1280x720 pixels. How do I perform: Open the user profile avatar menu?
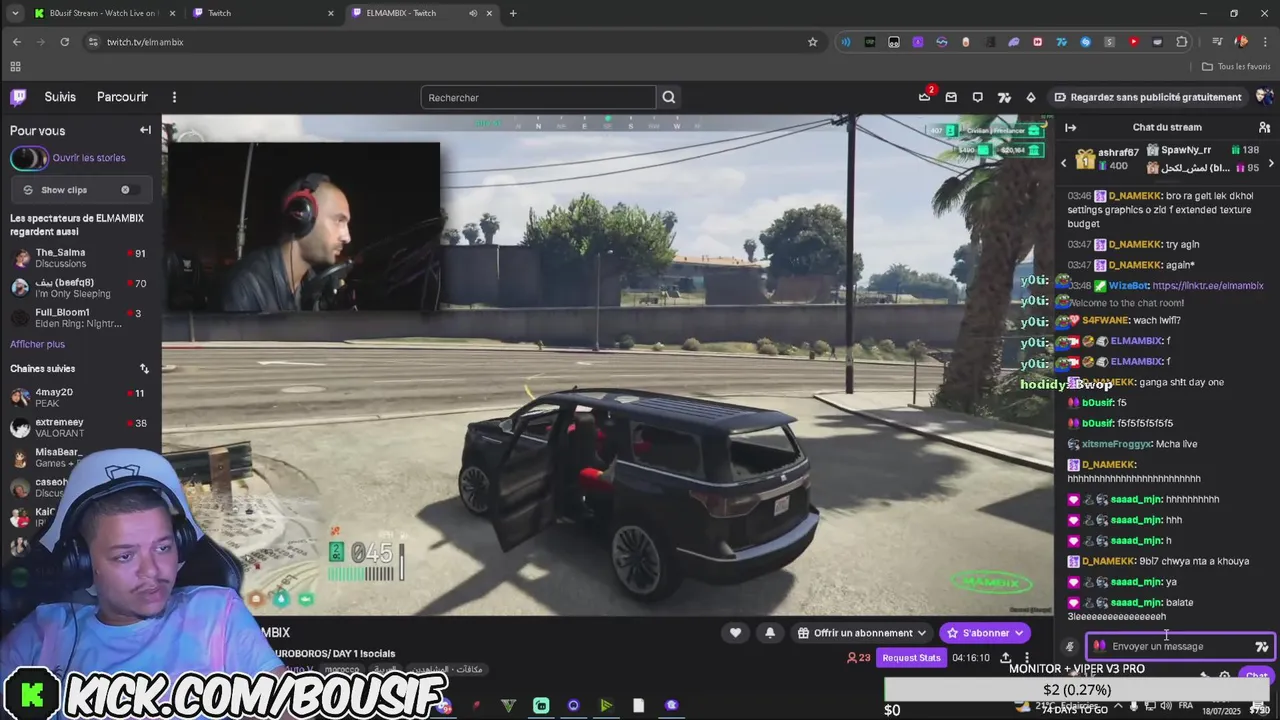click(x=1264, y=97)
